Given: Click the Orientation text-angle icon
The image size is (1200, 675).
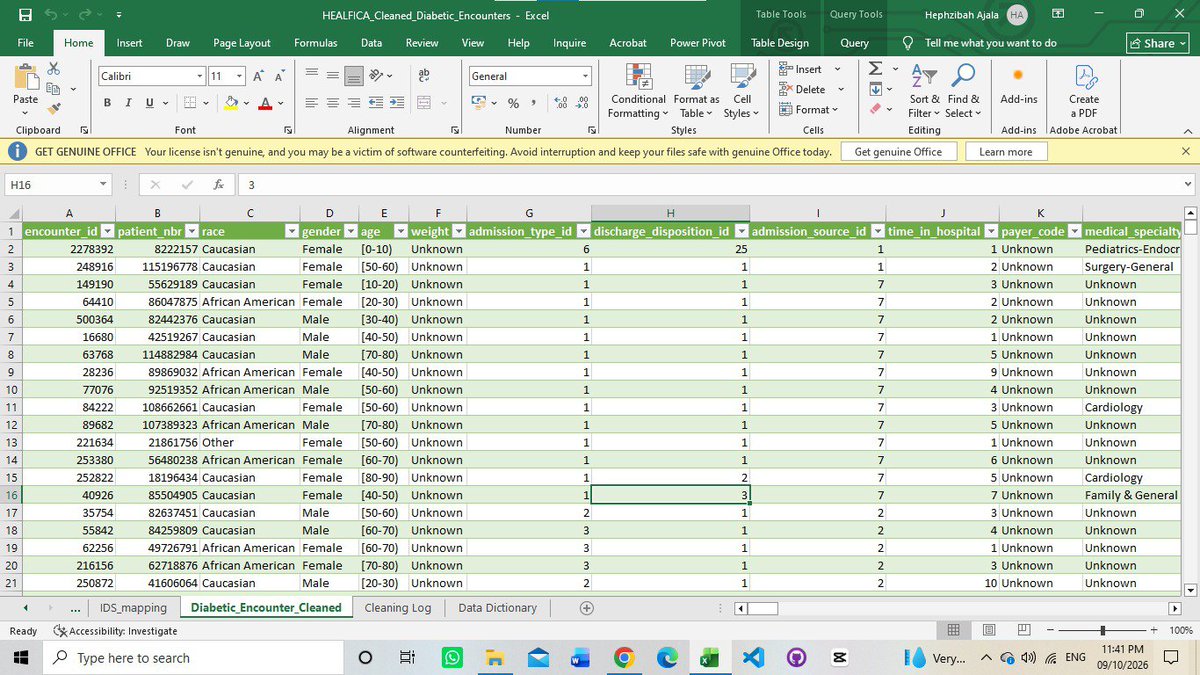Looking at the screenshot, I should click(377, 76).
